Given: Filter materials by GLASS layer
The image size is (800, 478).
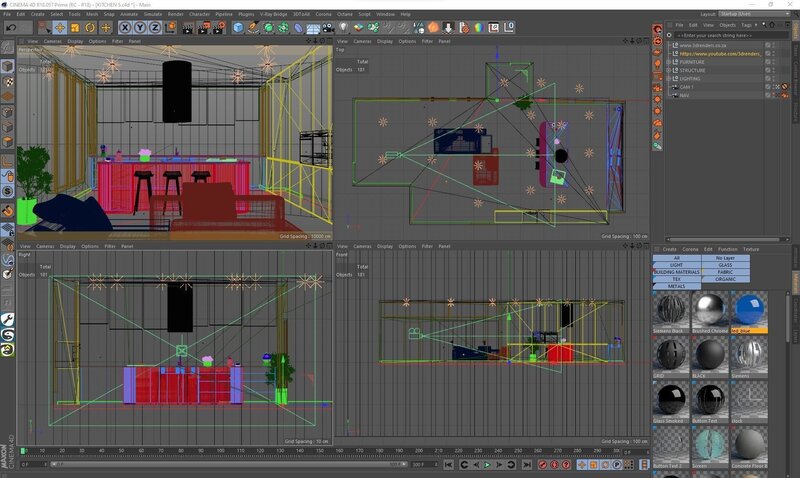Looking at the screenshot, I should (x=725, y=265).
